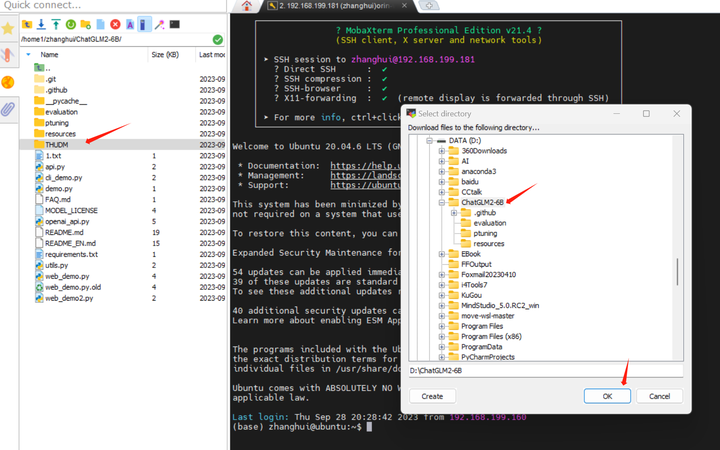Expand the Foxmail20230410 folder node
This screenshot has height=450, width=720.
click(441, 275)
